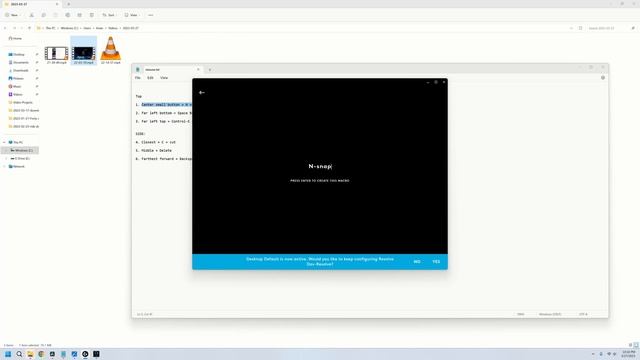Open the address bar history dropdown arrow

point(571,28)
